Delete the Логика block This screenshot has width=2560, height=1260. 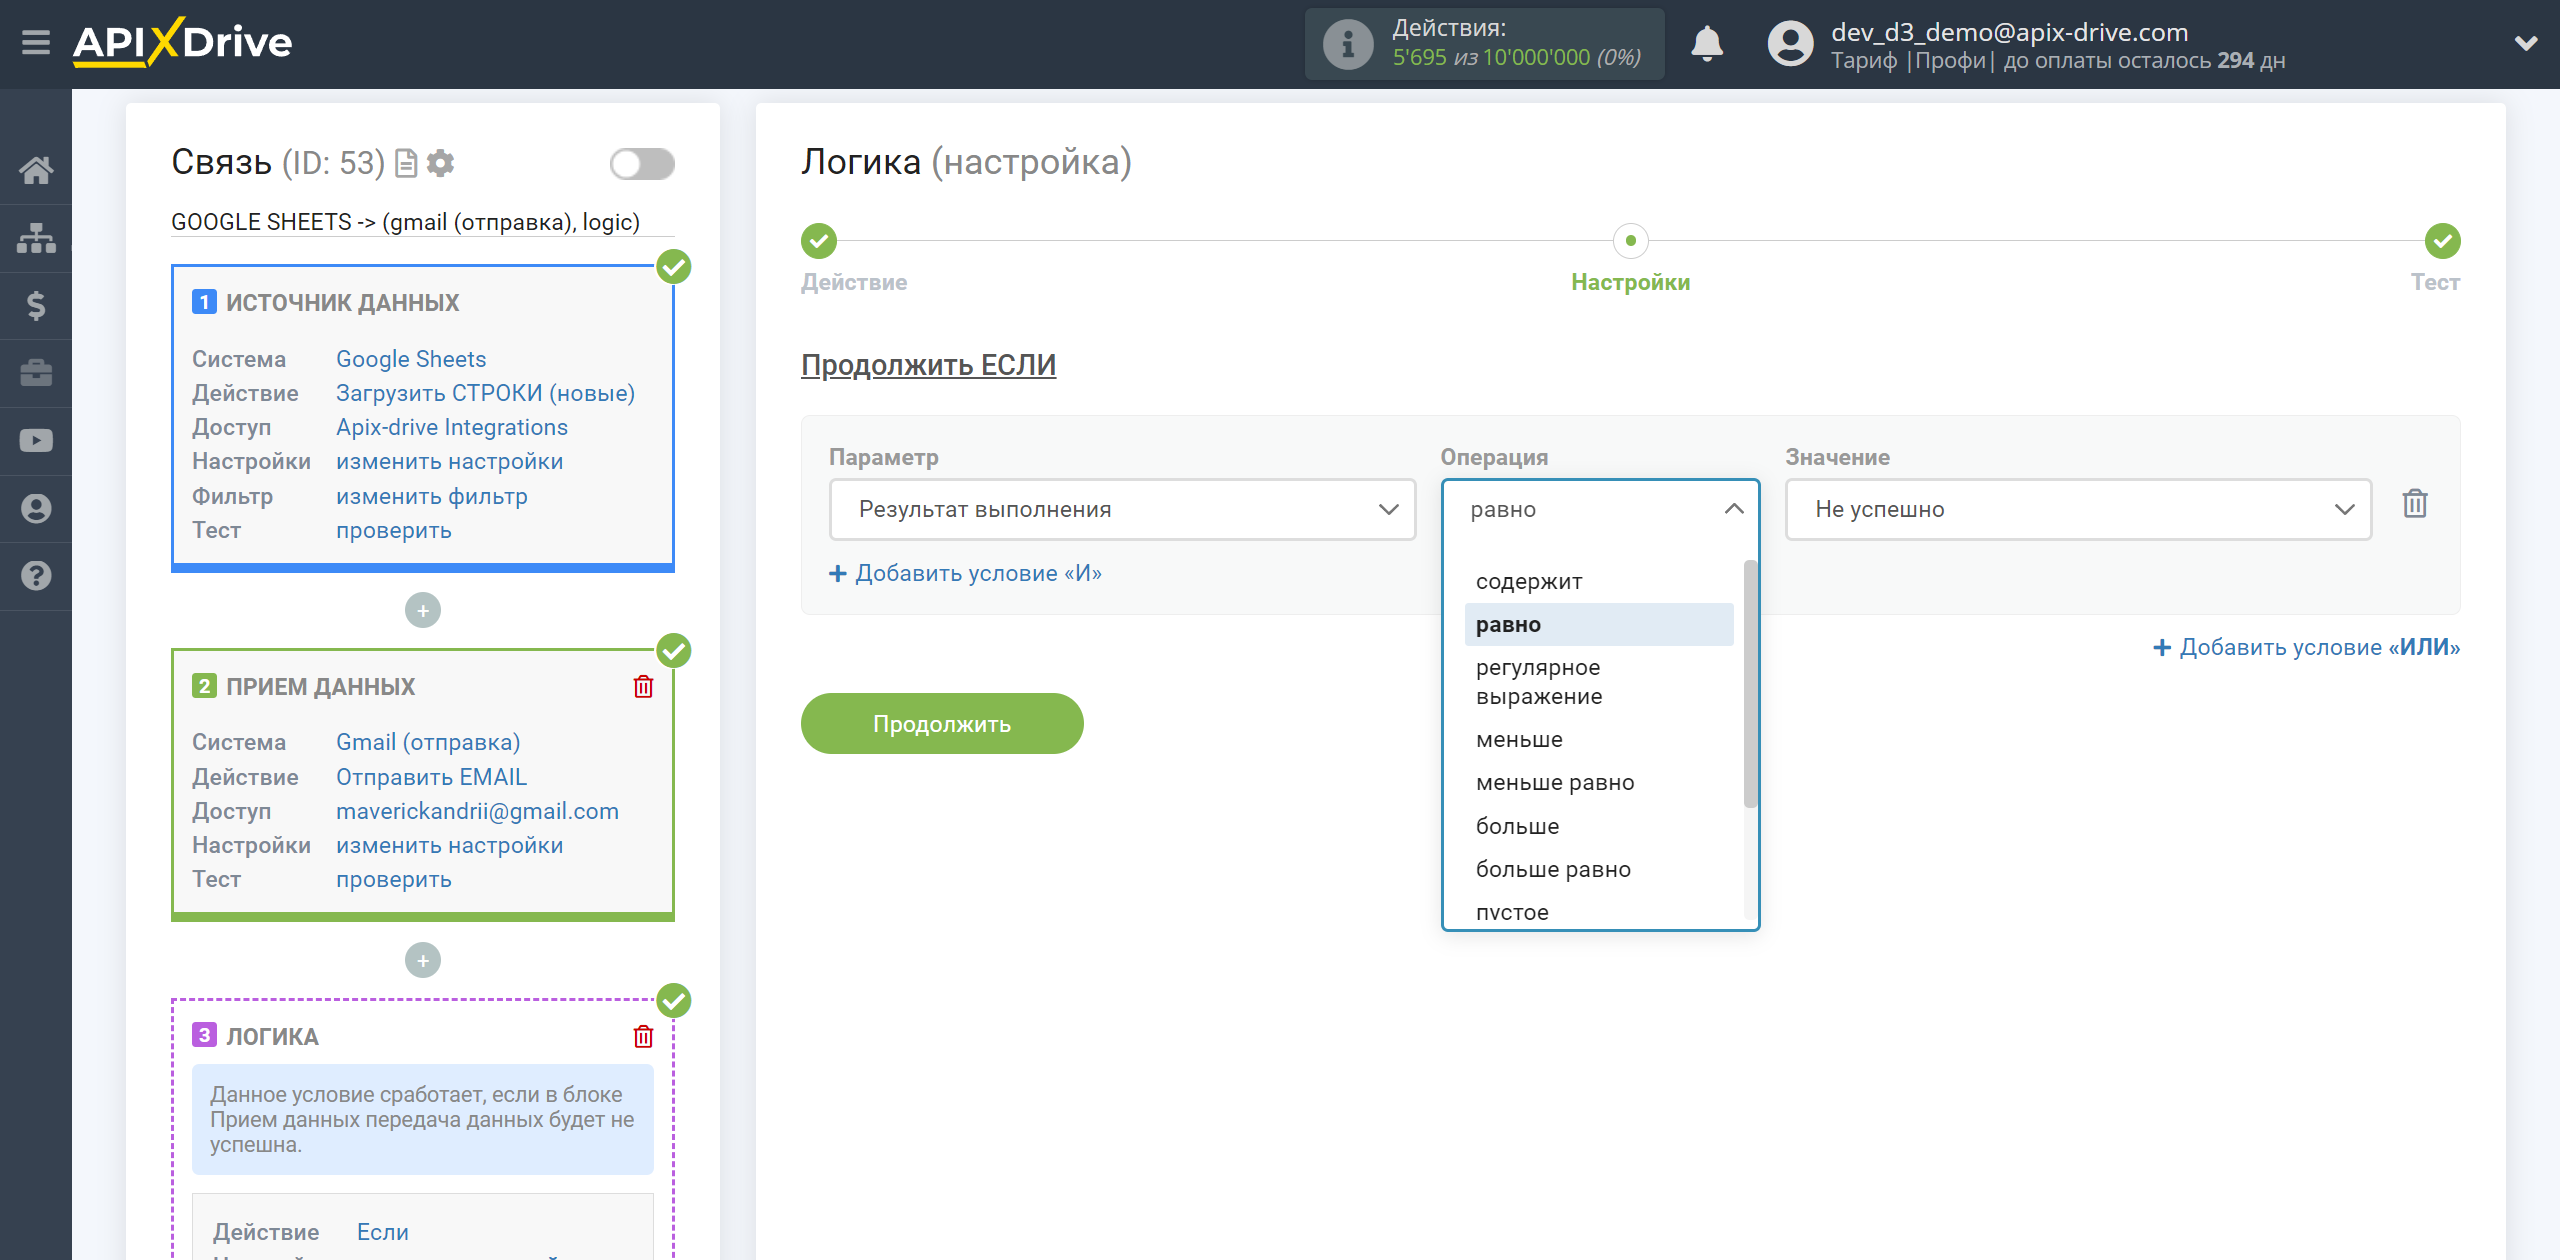tap(643, 1037)
